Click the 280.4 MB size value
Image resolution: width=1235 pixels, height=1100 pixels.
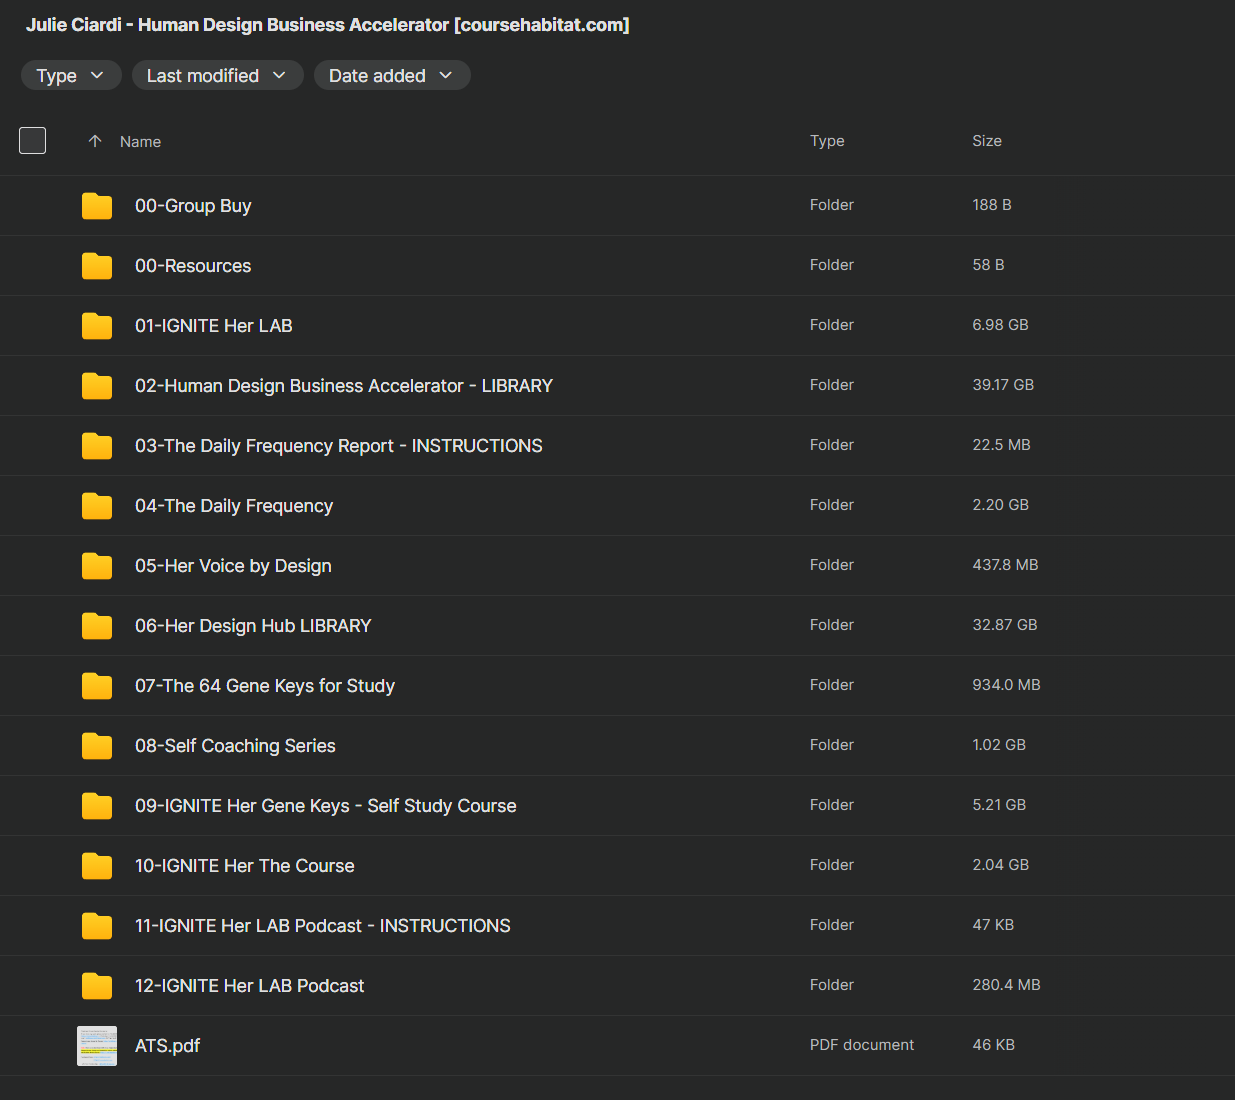[x=1006, y=985]
